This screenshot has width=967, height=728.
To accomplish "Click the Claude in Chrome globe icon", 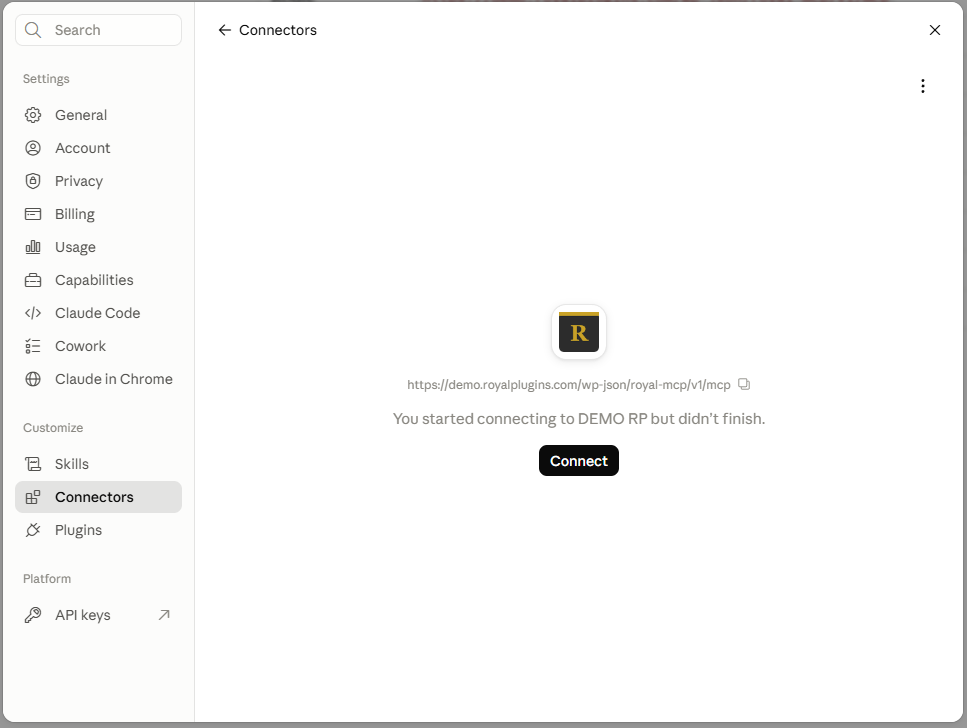I will click(33, 379).
